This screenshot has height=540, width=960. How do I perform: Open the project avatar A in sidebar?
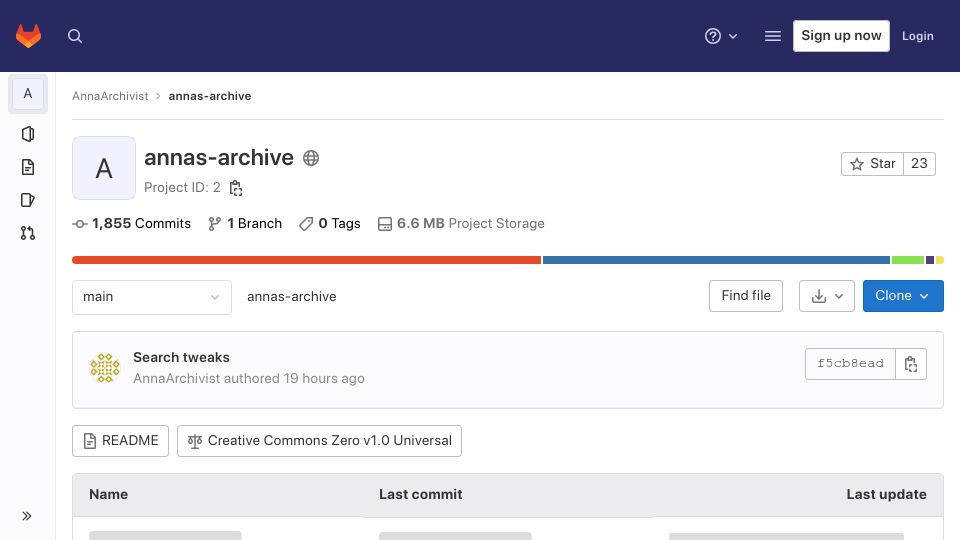click(x=28, y=94)
